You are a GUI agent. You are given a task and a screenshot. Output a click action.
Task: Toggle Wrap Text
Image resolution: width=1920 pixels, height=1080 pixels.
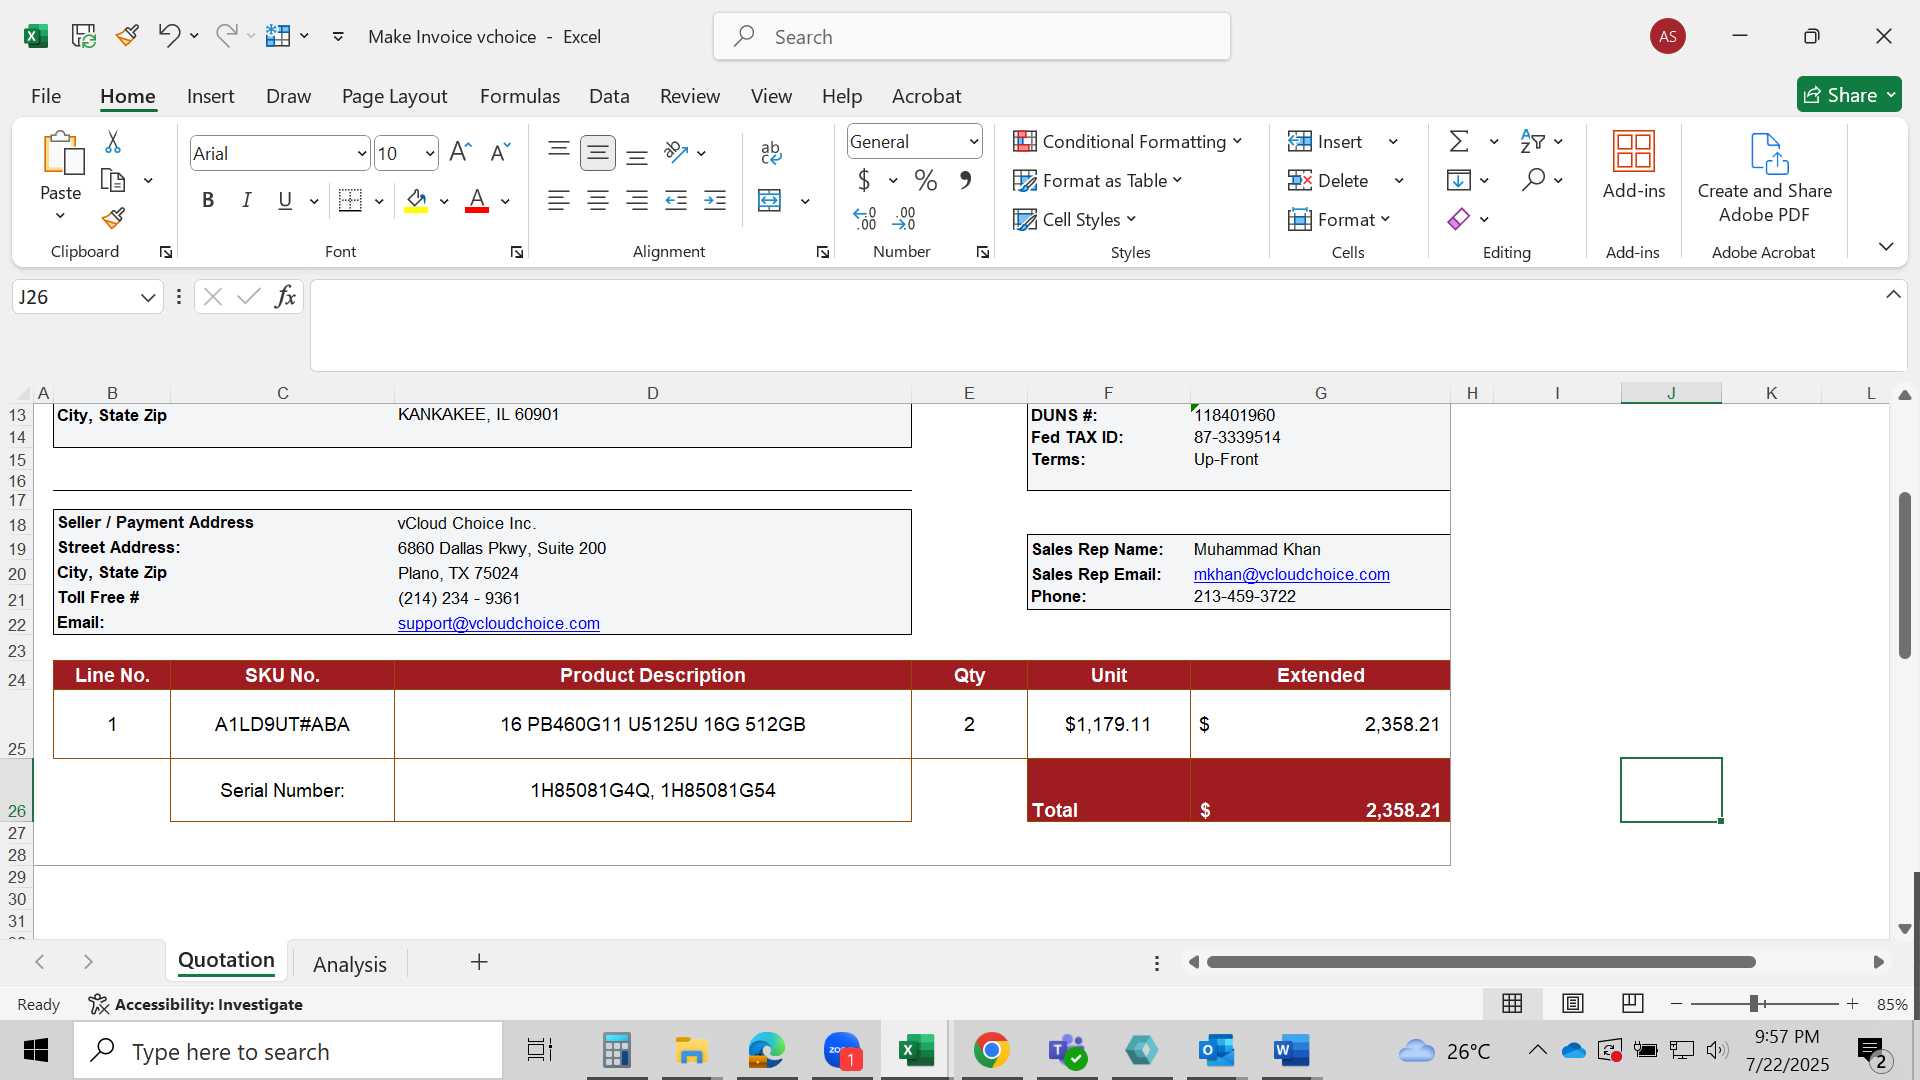tap(770, 152)
